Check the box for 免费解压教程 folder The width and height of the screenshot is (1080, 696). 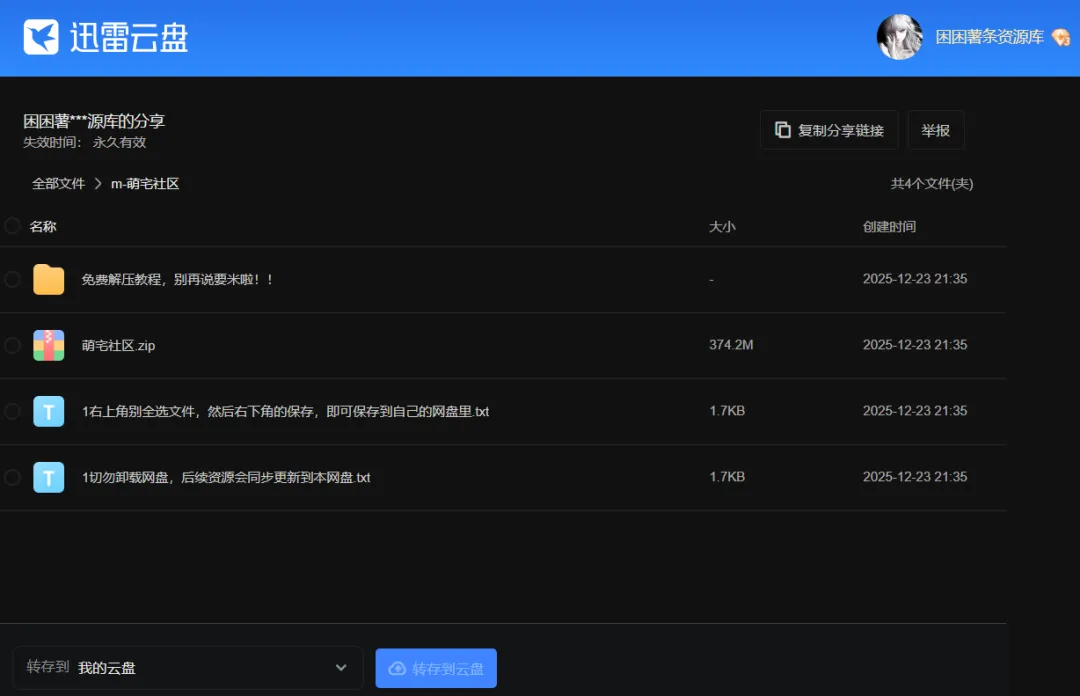pyautogui.click(x=12, y=279)
